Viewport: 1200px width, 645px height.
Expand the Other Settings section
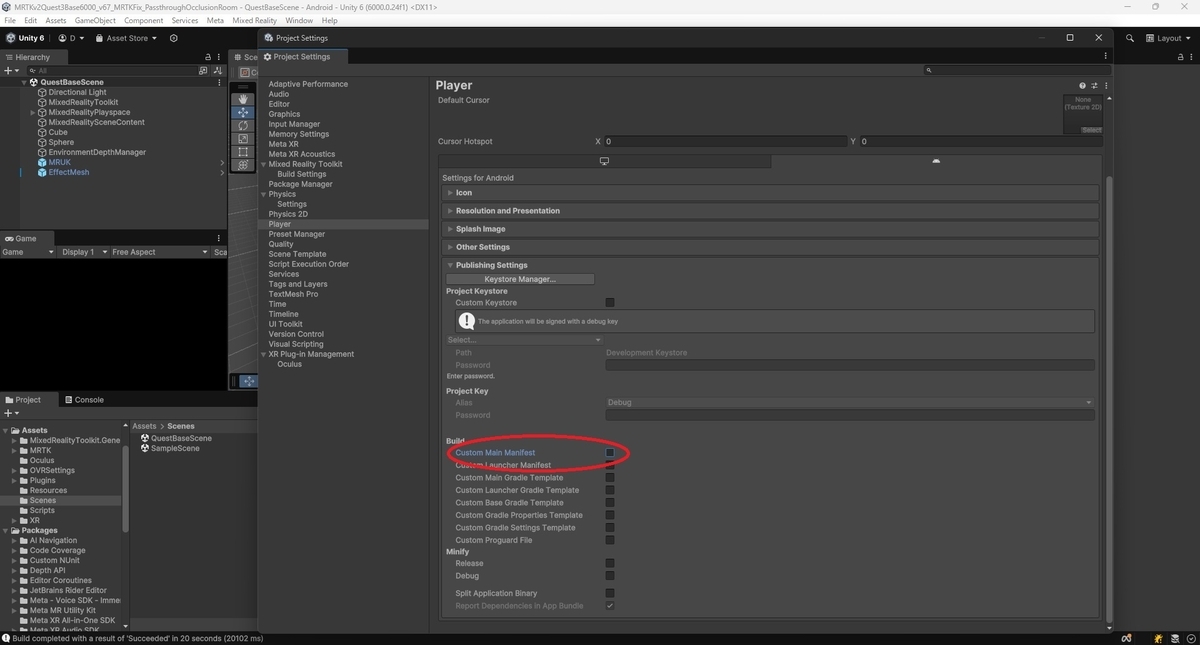coord(482,247)
